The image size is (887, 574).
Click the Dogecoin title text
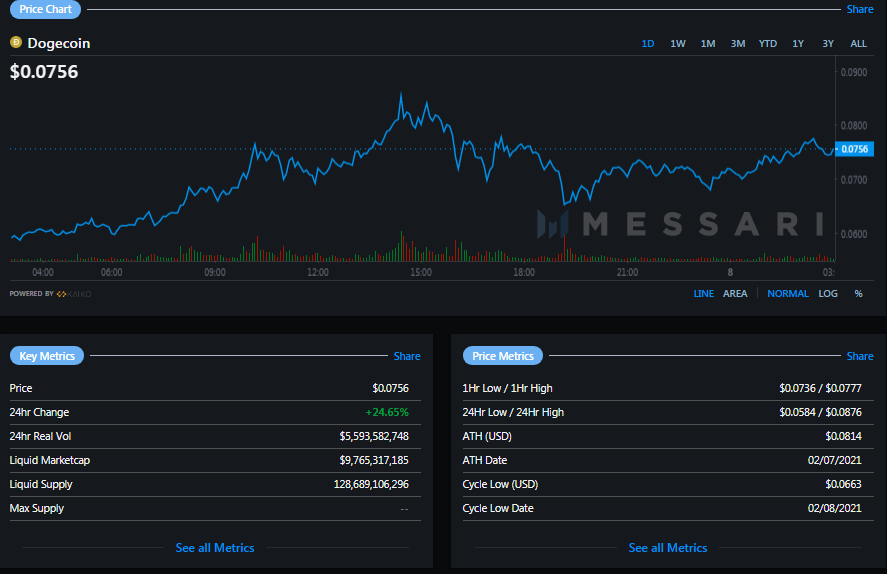pyautogui.click(x=59, y=43)
